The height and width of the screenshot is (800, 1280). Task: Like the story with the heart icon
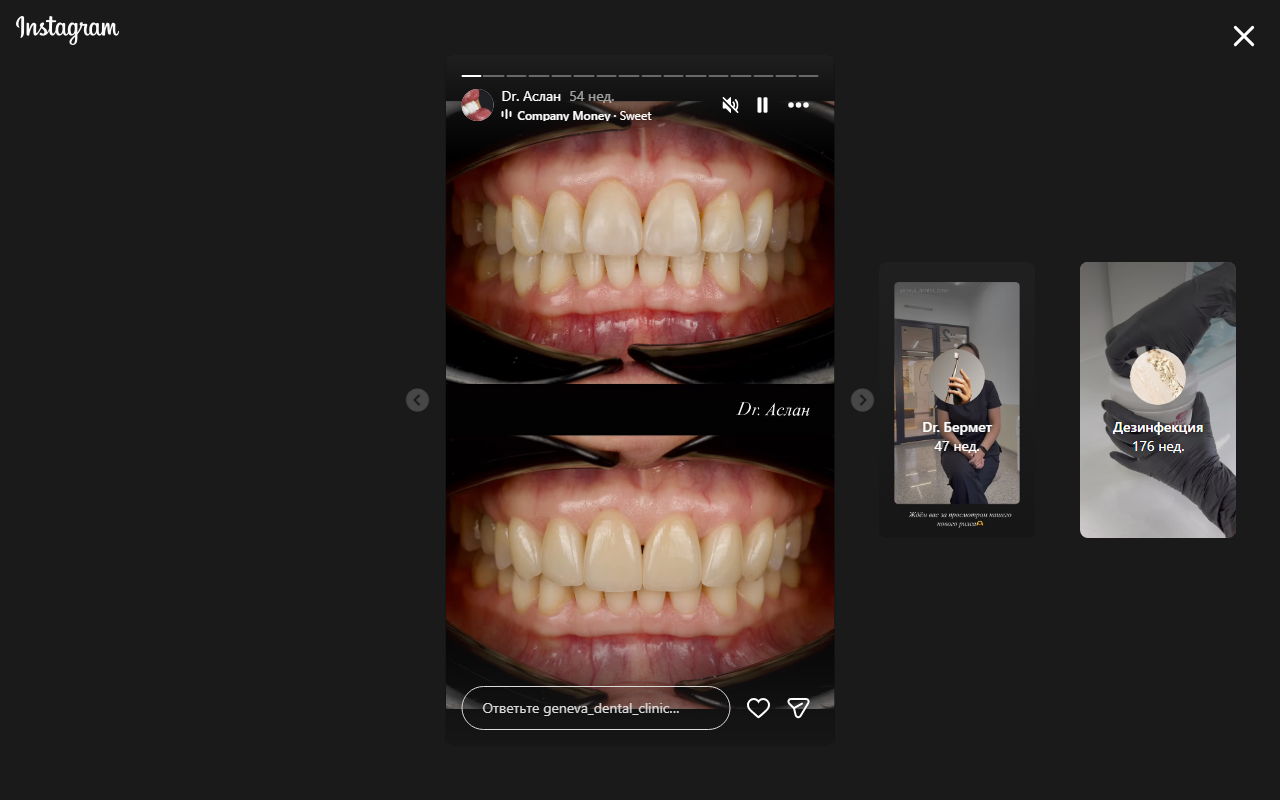(x=758, y=708)
